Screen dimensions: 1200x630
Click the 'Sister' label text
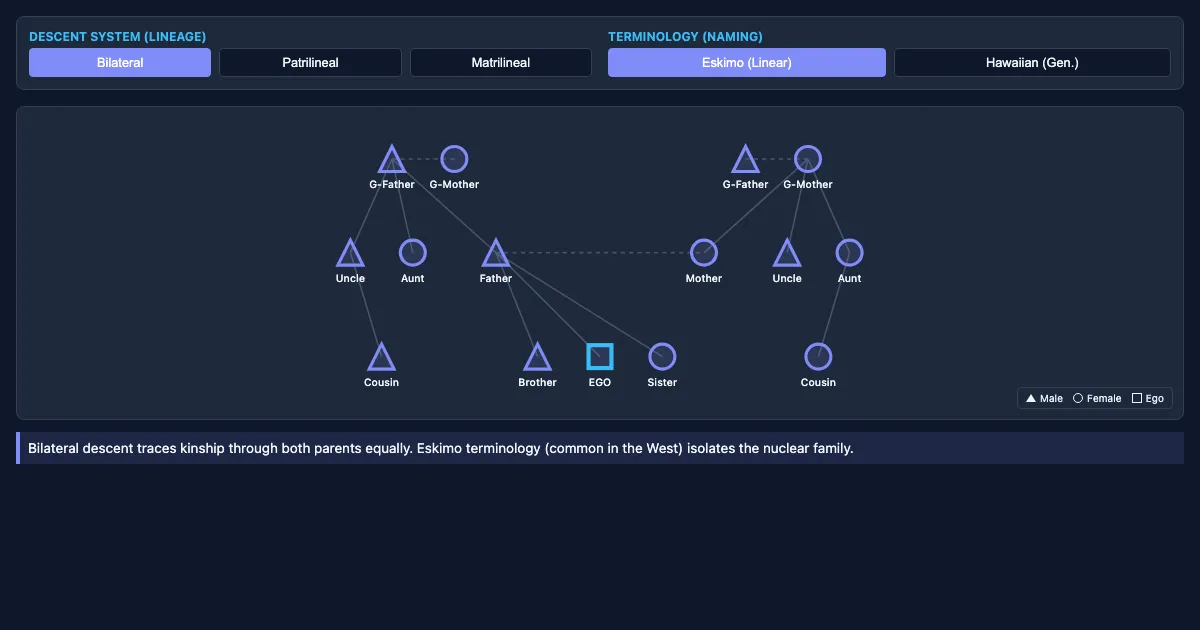[662, 383]
